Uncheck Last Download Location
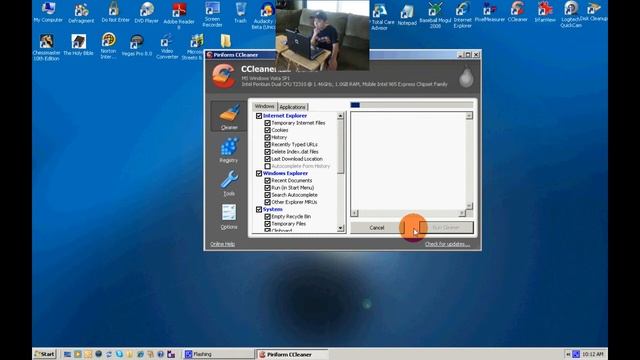 pos(267,159)
